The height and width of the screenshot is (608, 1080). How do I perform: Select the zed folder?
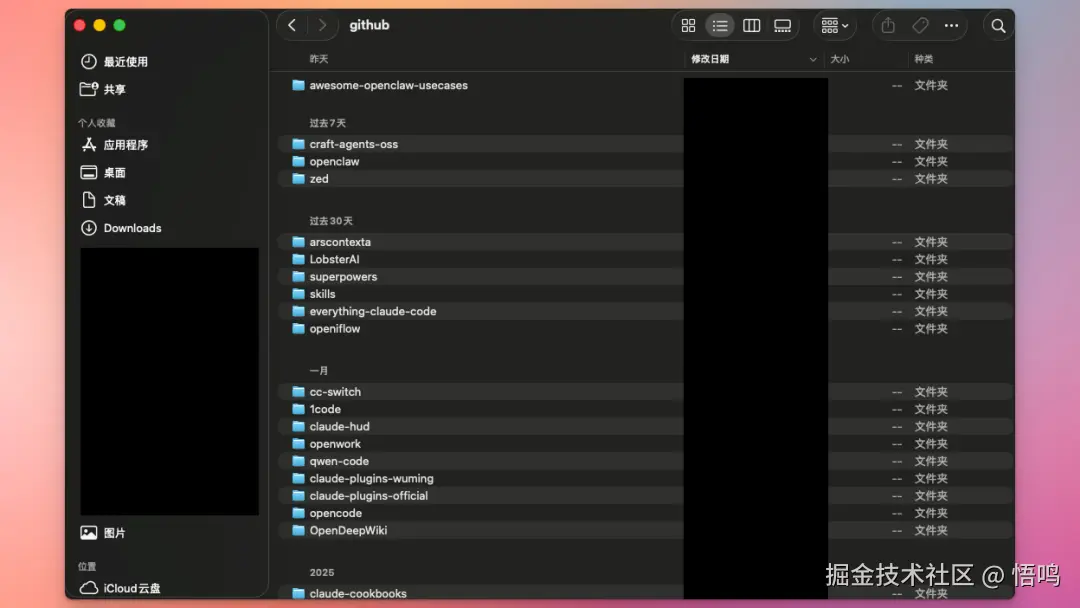click(x=319, y=178)
